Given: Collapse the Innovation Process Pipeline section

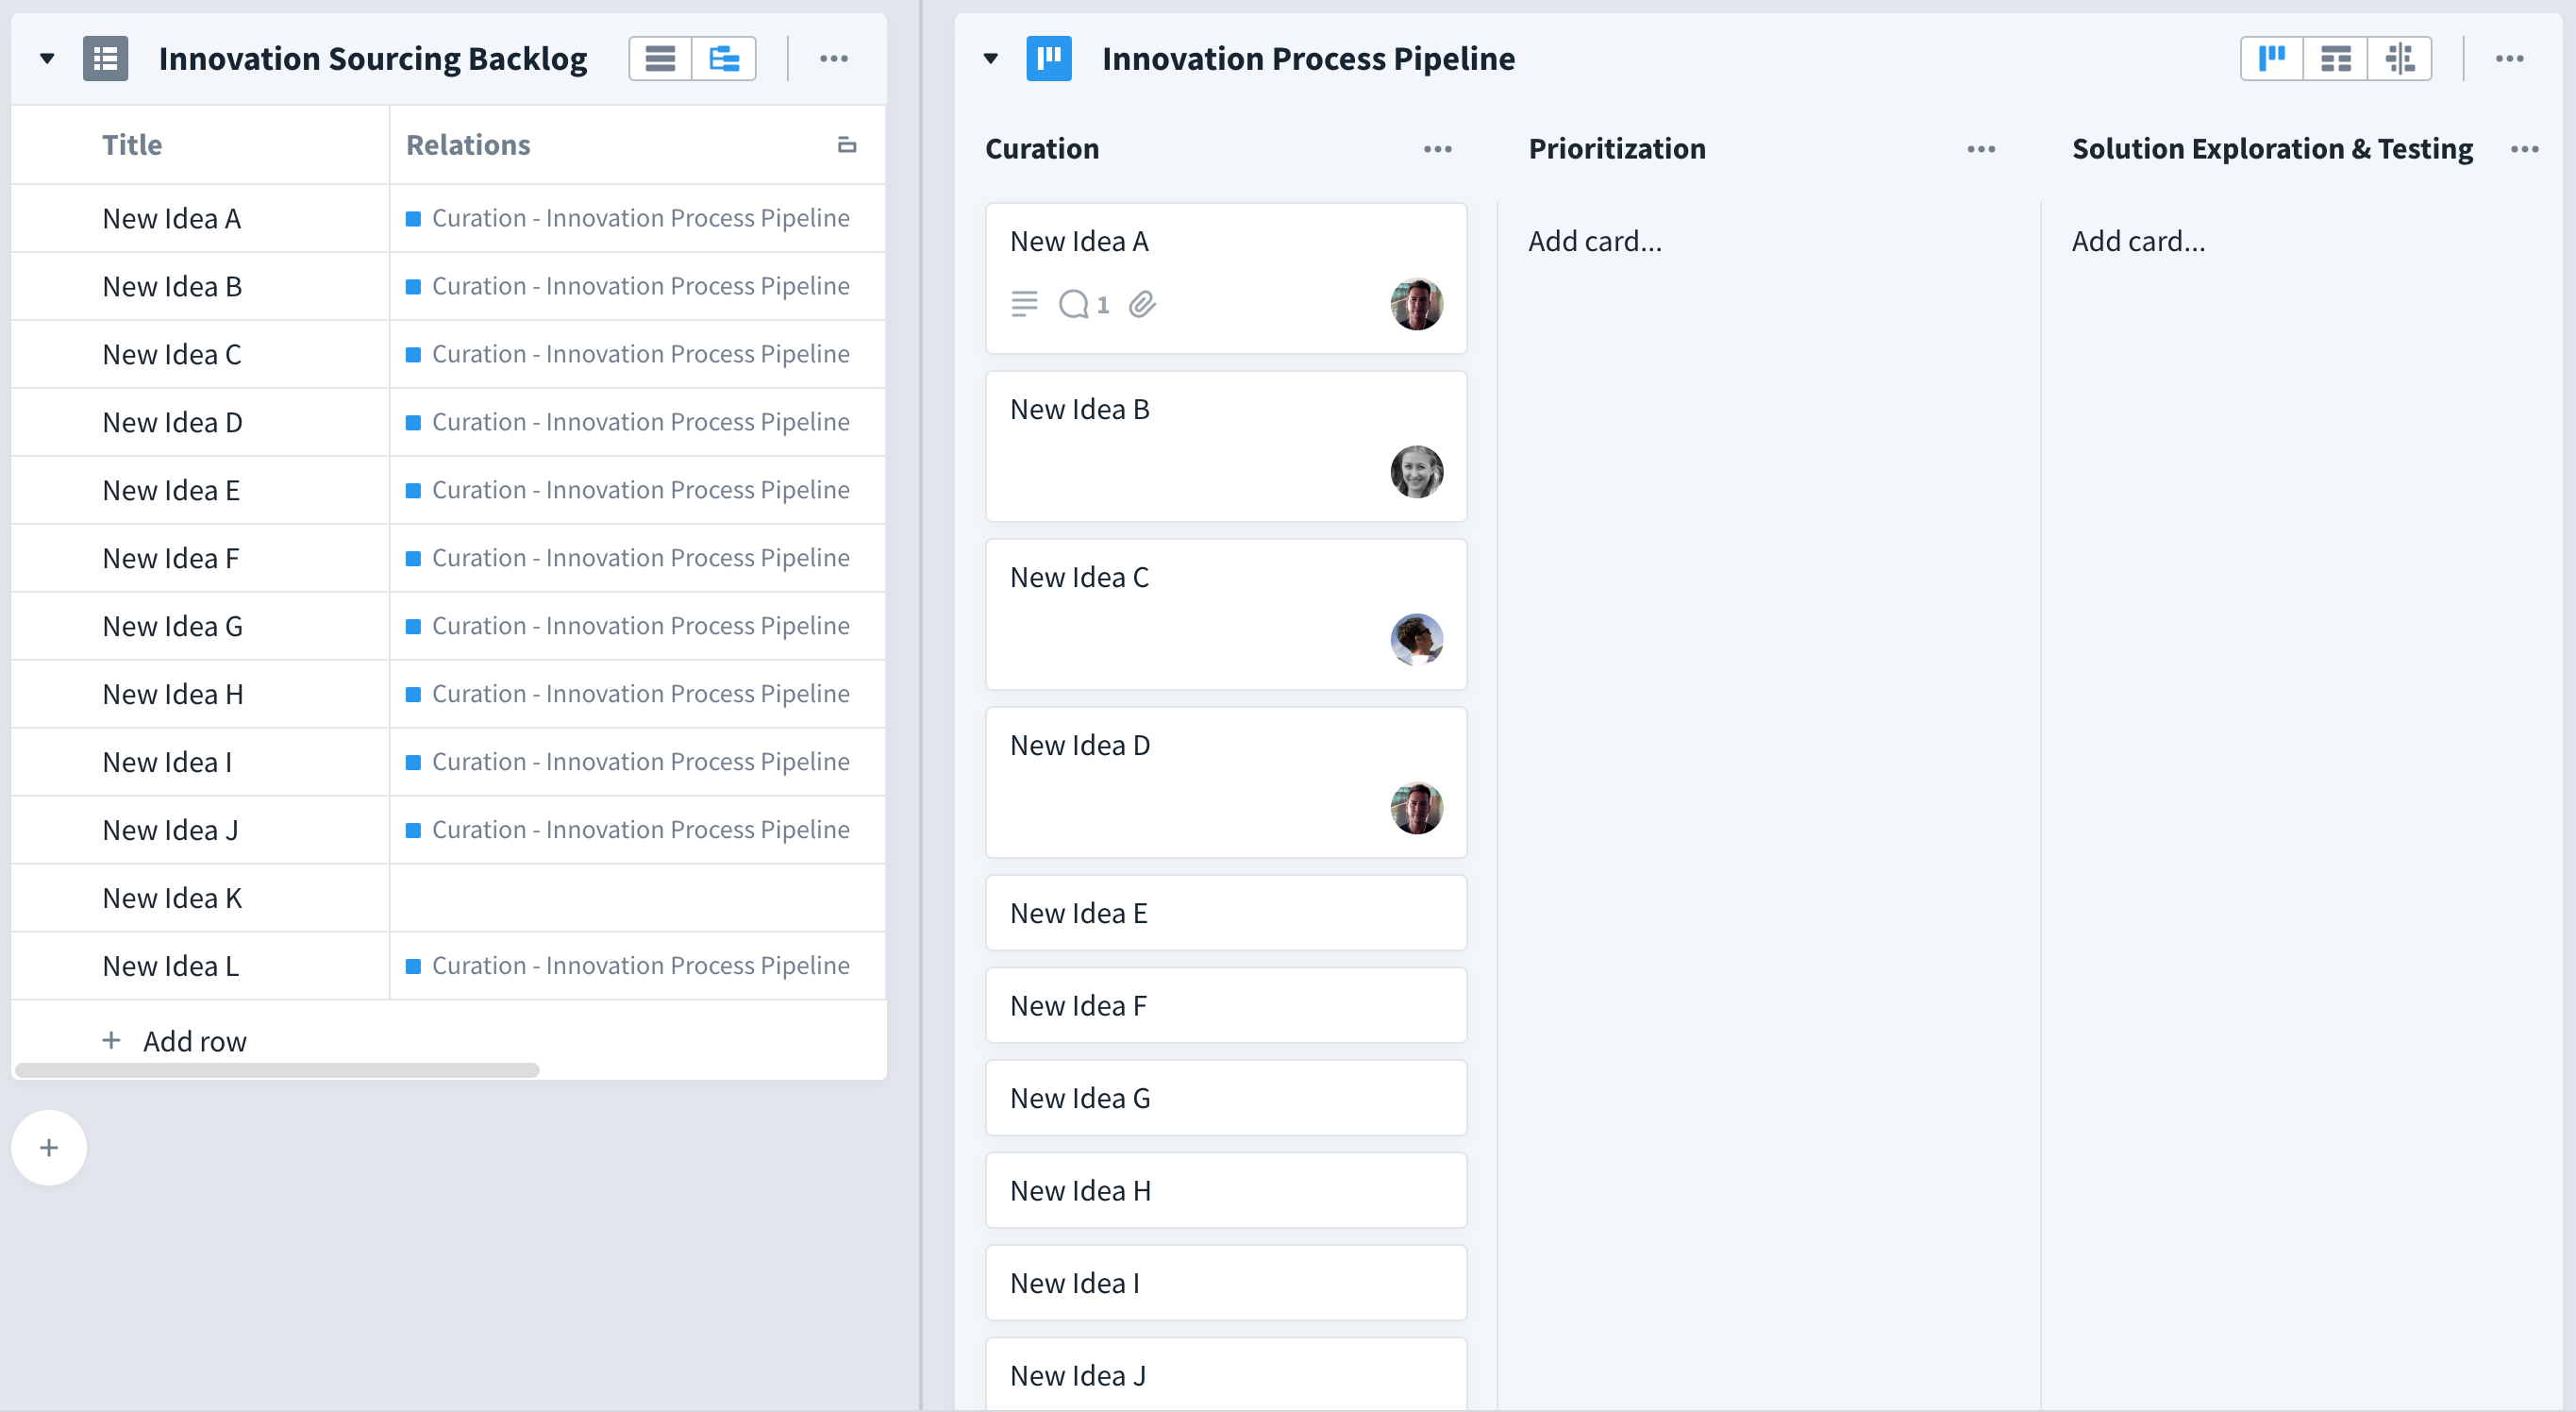Looking at the screenshot, I should [x=991, y=58].
